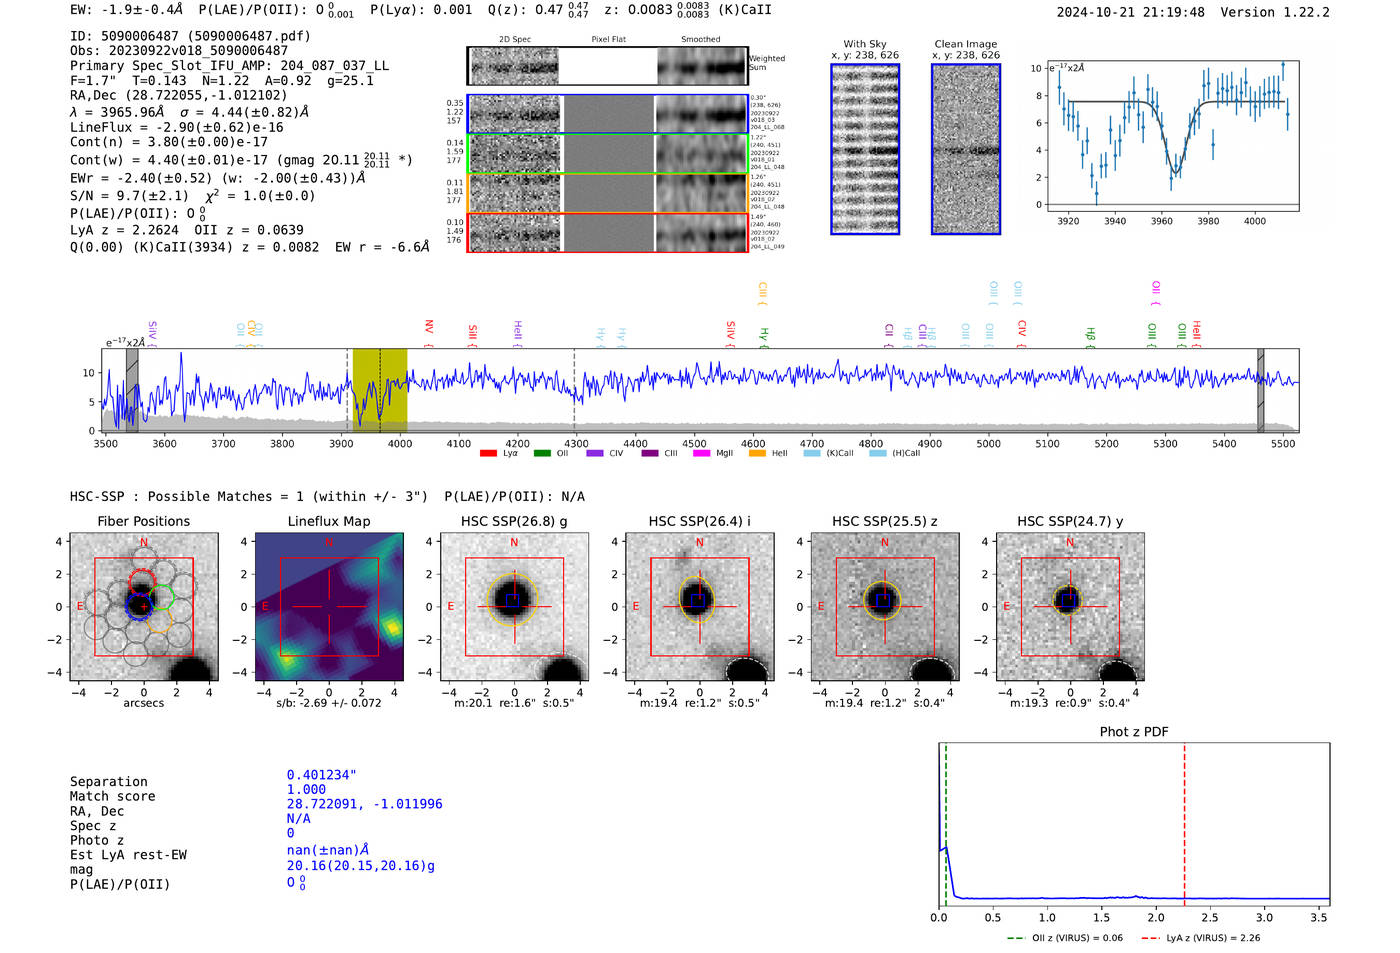Click the yellow highlighted emission region in spectrum
This screenshot has width=1400, height=953.
tap(380, 390)
